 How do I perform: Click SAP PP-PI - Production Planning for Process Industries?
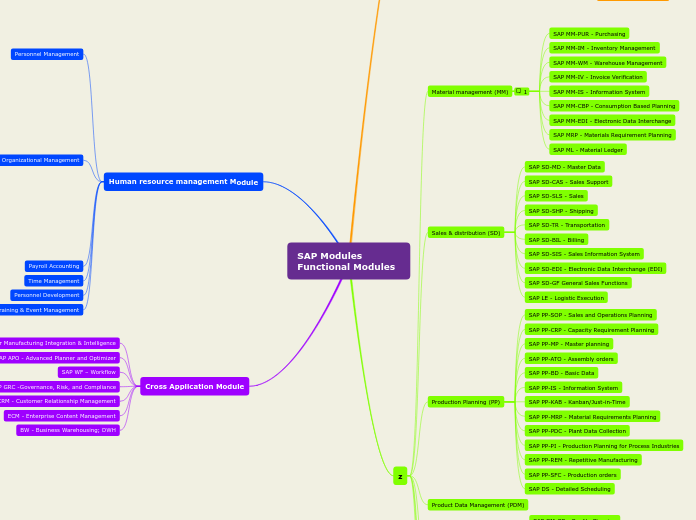click(x=604, y=446)
